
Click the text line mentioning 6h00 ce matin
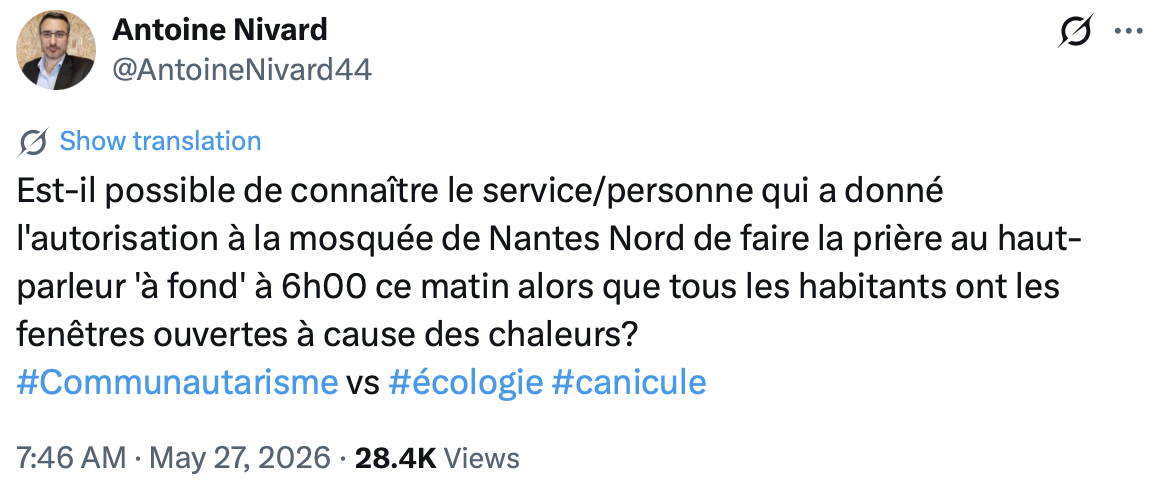pyautogui.click(x=537, y=287)
